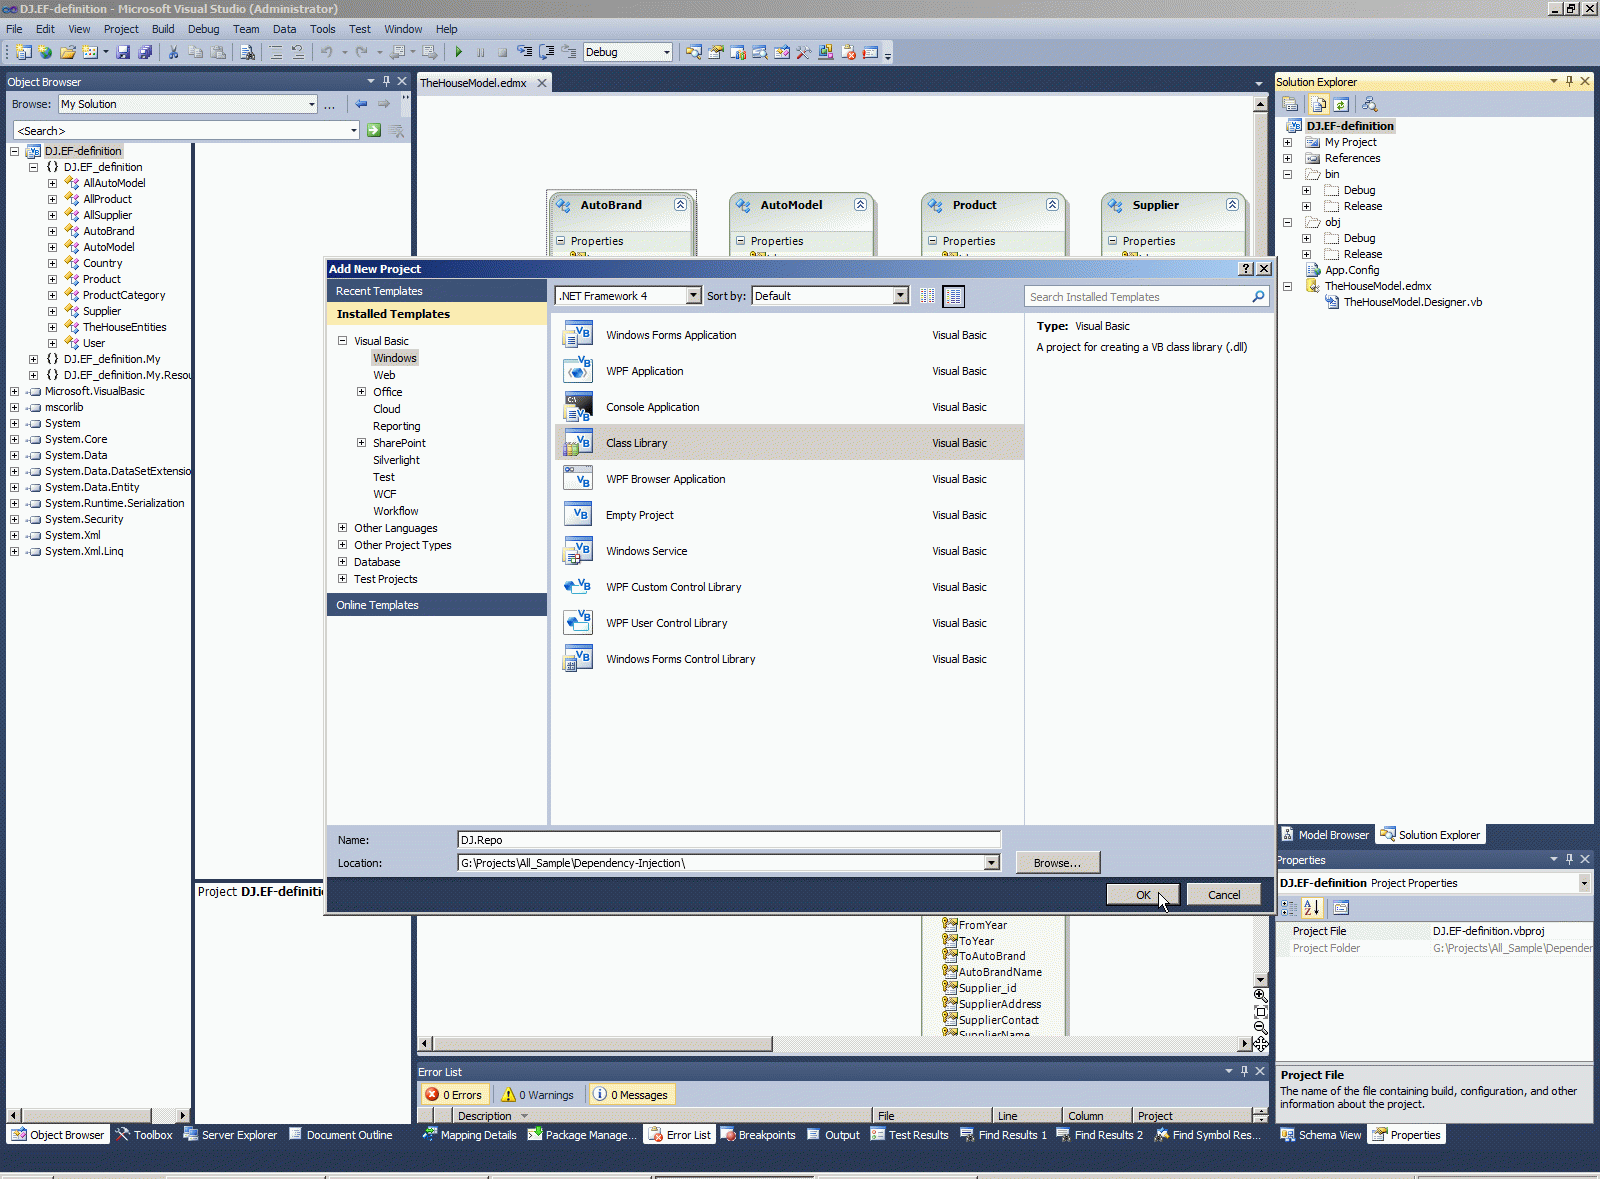Open the Debug configuration dropdown
This screenshot has width=1600, height=1179.
(666, 52)
